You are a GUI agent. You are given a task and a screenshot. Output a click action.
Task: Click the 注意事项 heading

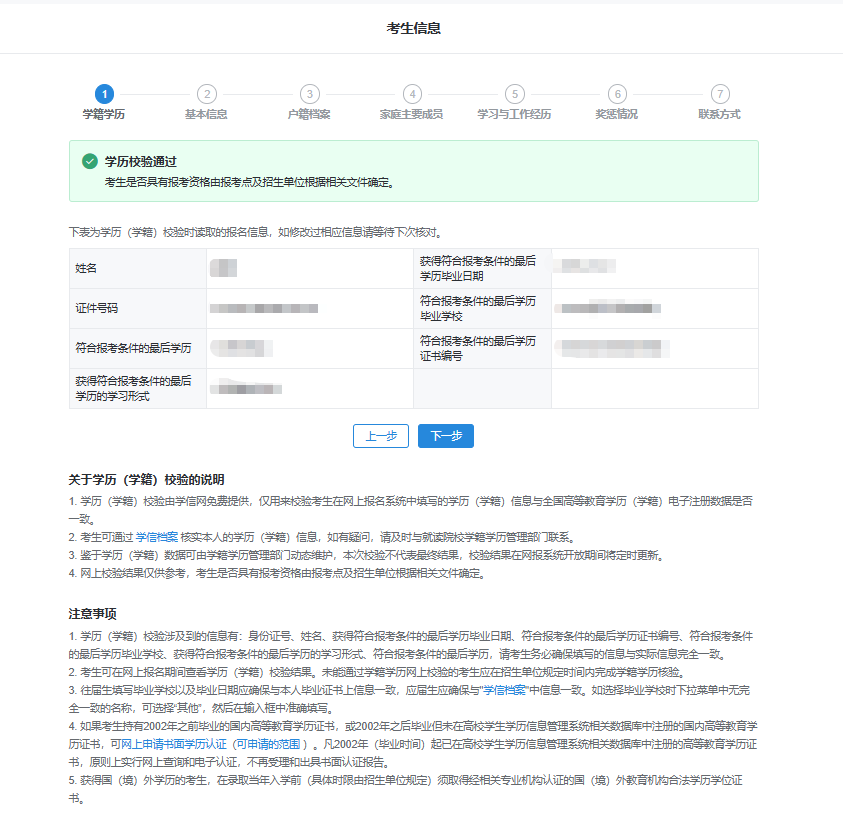pos(92,614)
